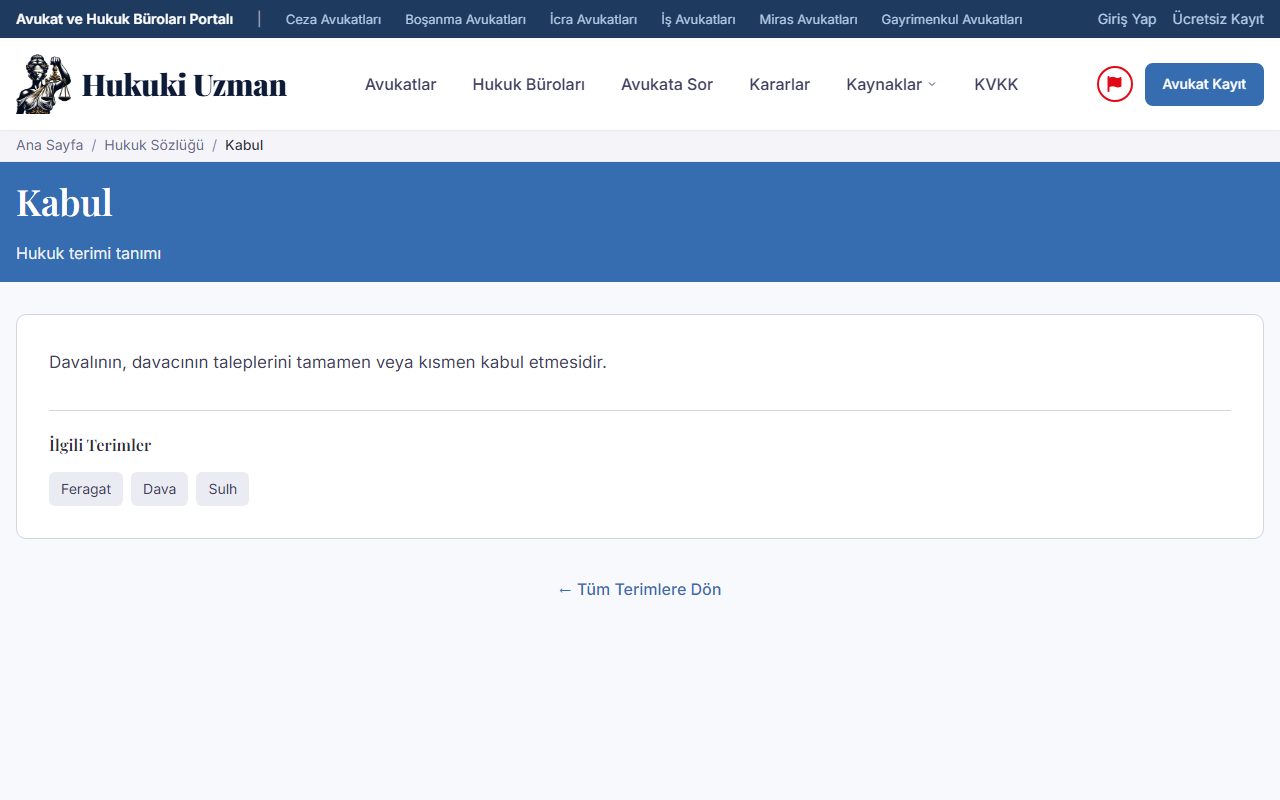Viewport: 1280px width, 800px height.
Task: Select İcra Avukatları in top bar
Action: click(x=594, y=19)
